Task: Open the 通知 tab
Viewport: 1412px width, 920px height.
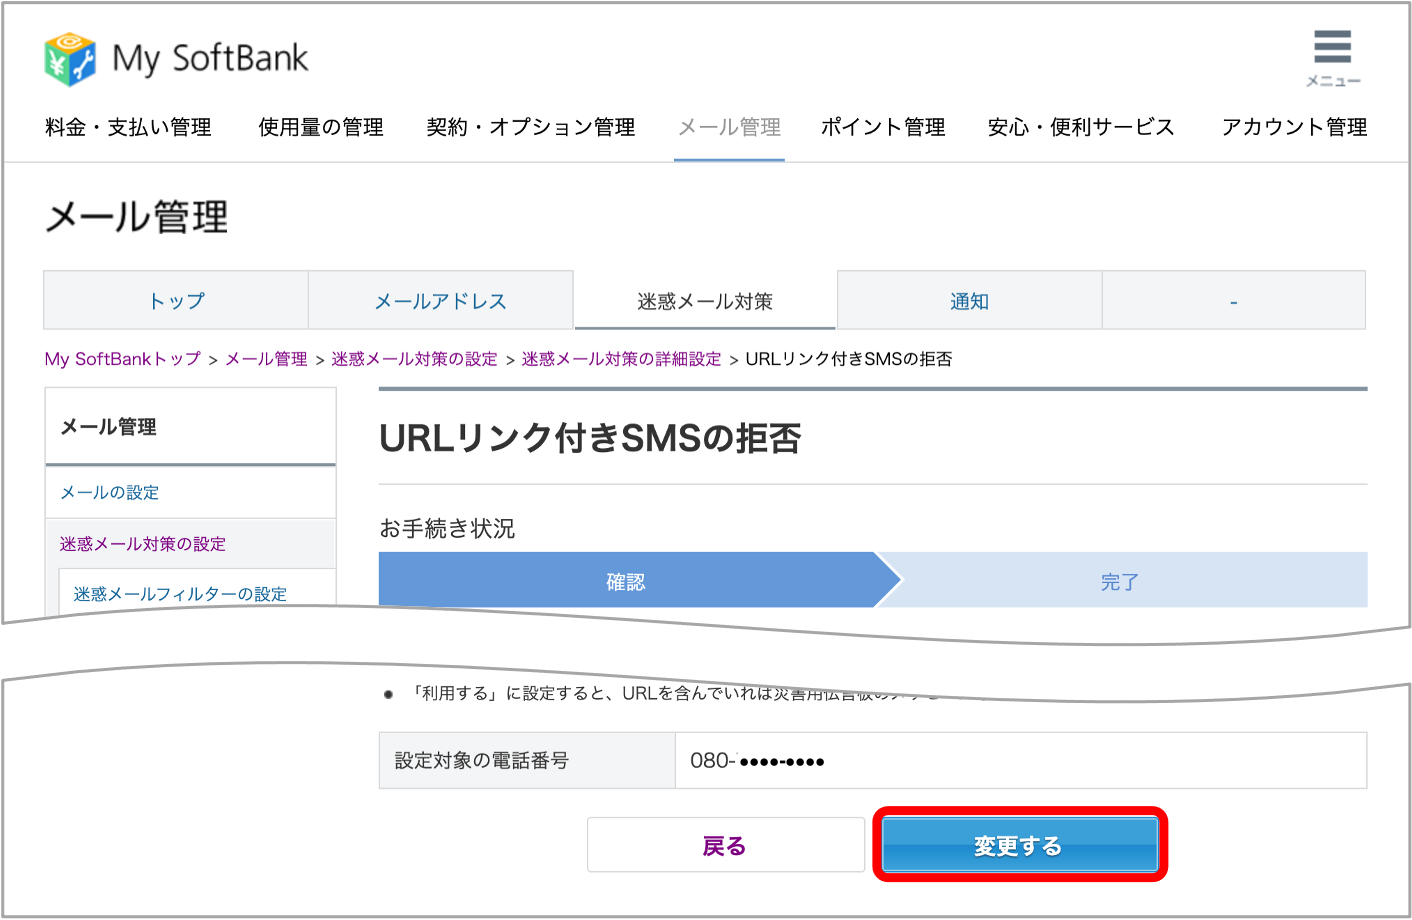Action: tap(970, 300)
